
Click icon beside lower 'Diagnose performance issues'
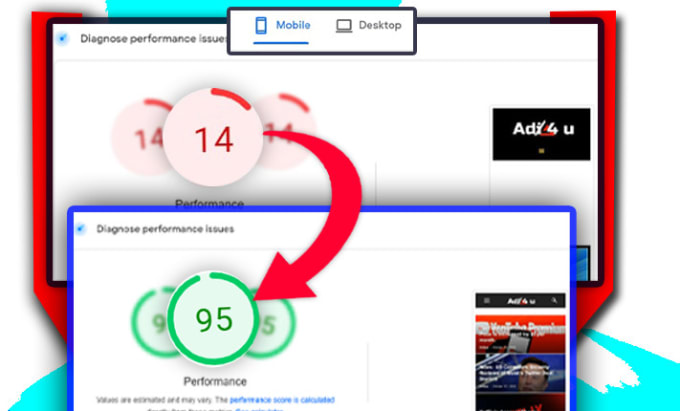coord(81,228)
